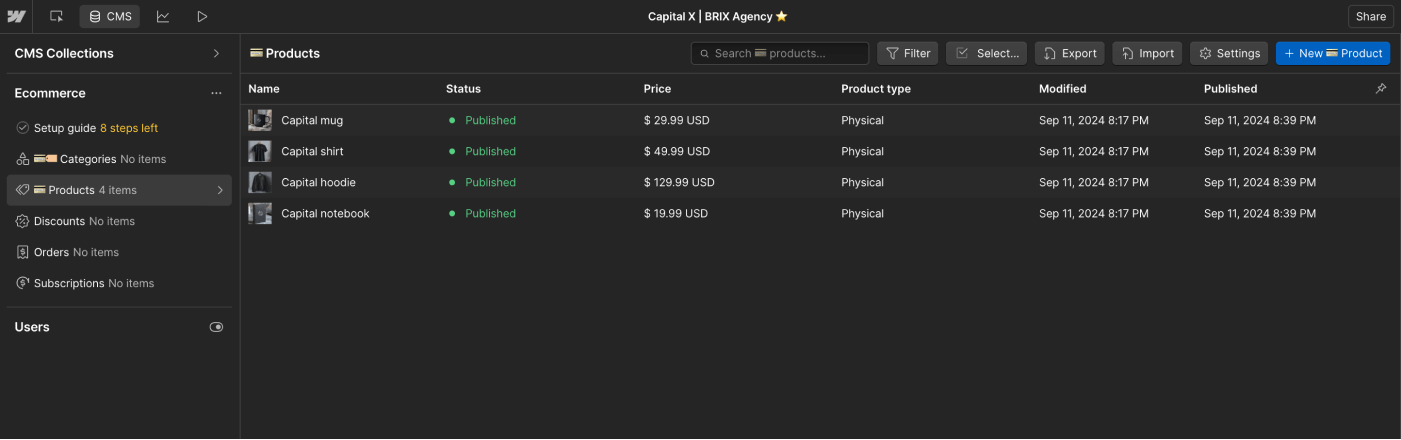Pin the table columns using pin icon
The image size is (1401, 440).
[x=1381, y=89]
